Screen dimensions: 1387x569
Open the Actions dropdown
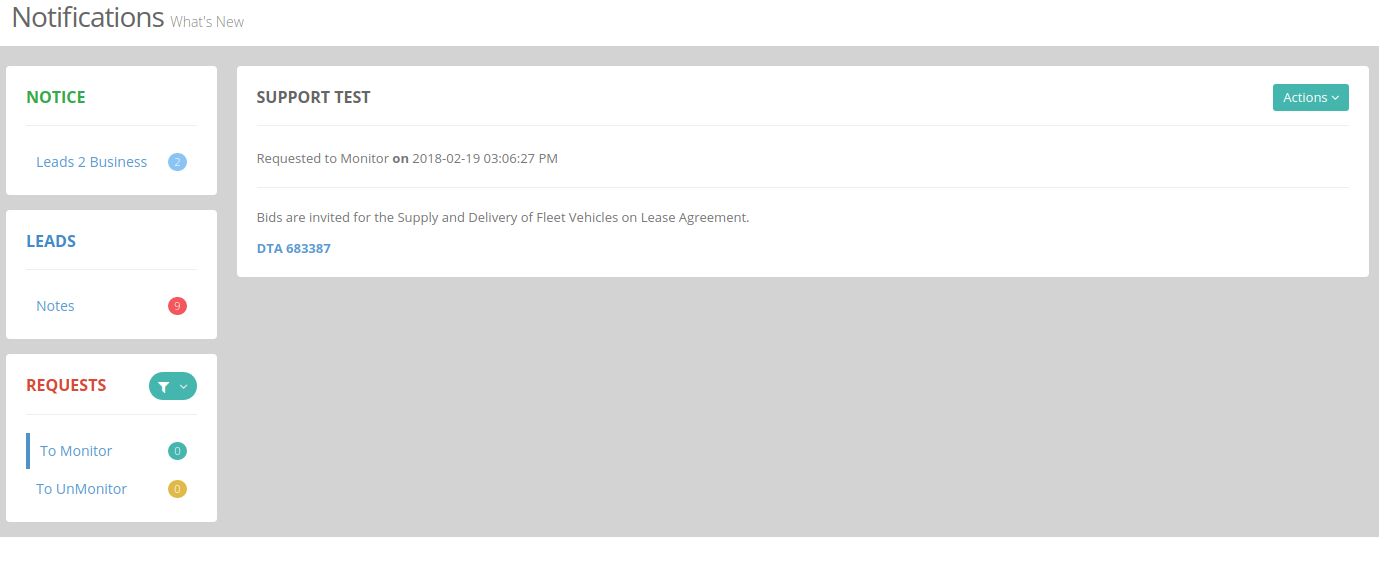(1310, 97)
